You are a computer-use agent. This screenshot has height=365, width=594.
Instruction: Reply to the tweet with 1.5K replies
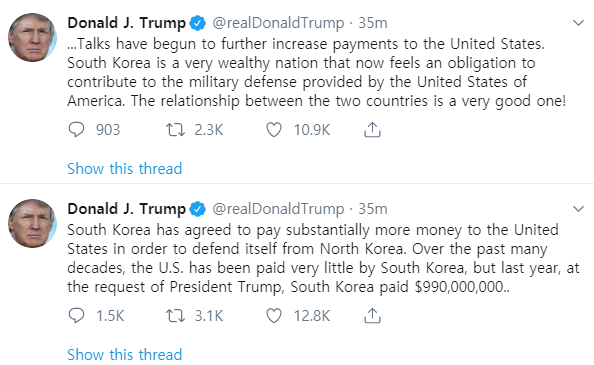[x=76, y=316]
